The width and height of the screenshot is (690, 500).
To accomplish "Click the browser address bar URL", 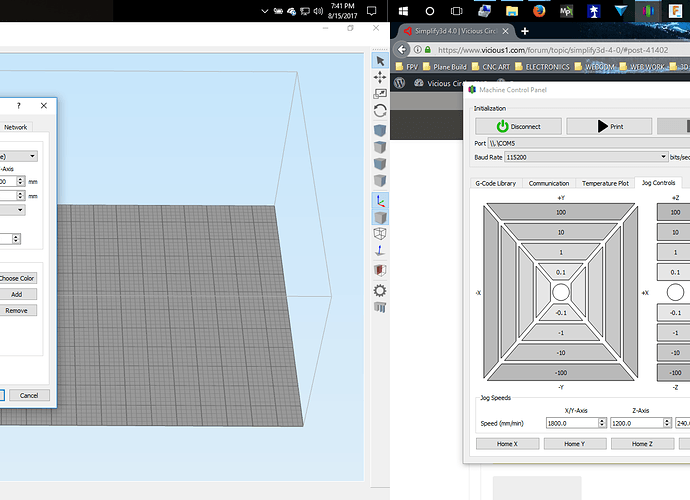I will point(553,50).
